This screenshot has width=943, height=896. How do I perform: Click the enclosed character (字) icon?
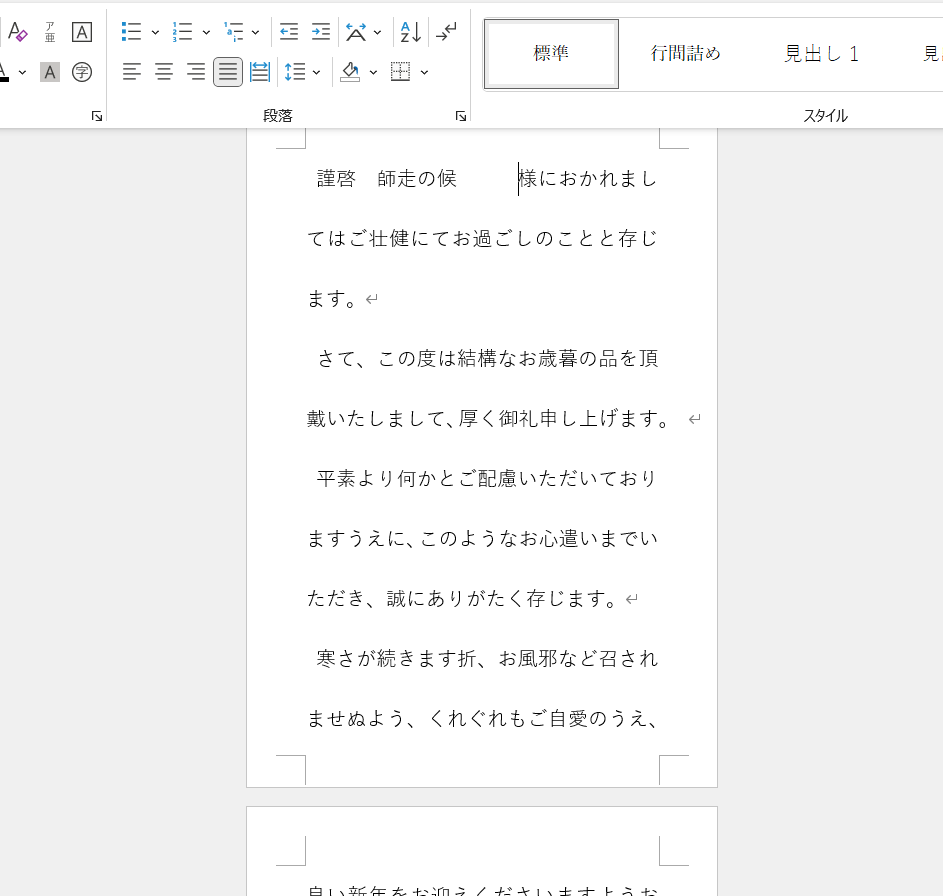click(x=82, y=72)
